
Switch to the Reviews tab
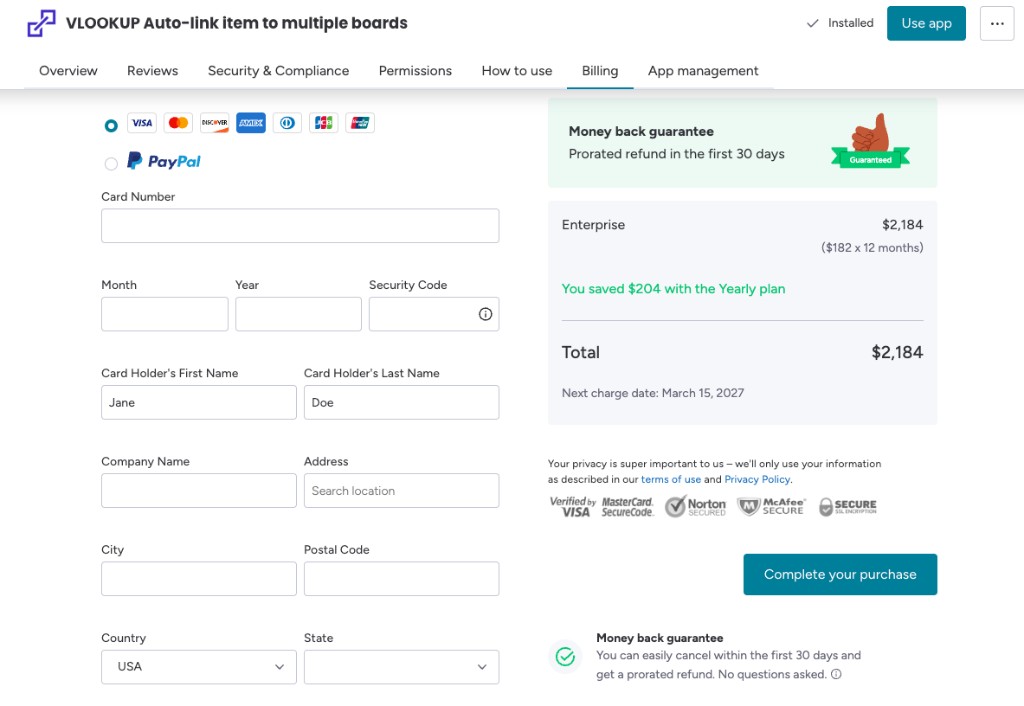point(152,71)
